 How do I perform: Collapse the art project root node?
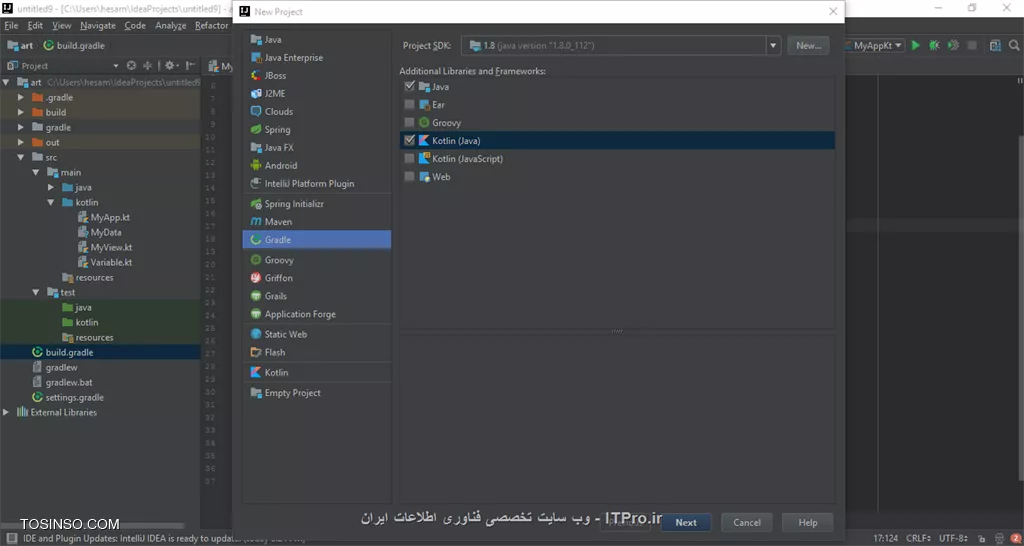point(6,82)
